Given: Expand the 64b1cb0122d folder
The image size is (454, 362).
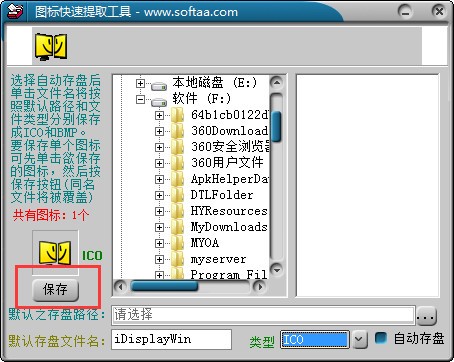Looking at the screenshot, I should pyautogui.click(x=159, y=115).
